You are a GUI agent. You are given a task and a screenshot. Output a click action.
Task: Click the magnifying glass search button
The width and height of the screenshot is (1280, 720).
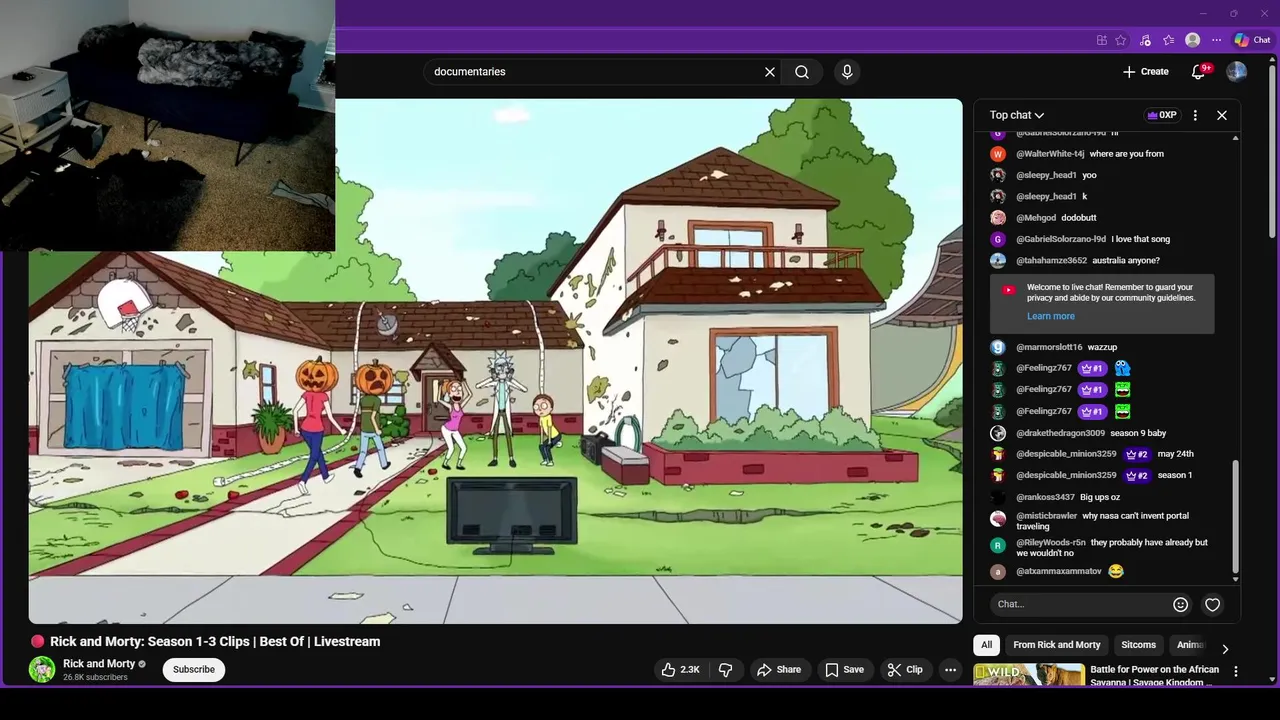point(802,72)
